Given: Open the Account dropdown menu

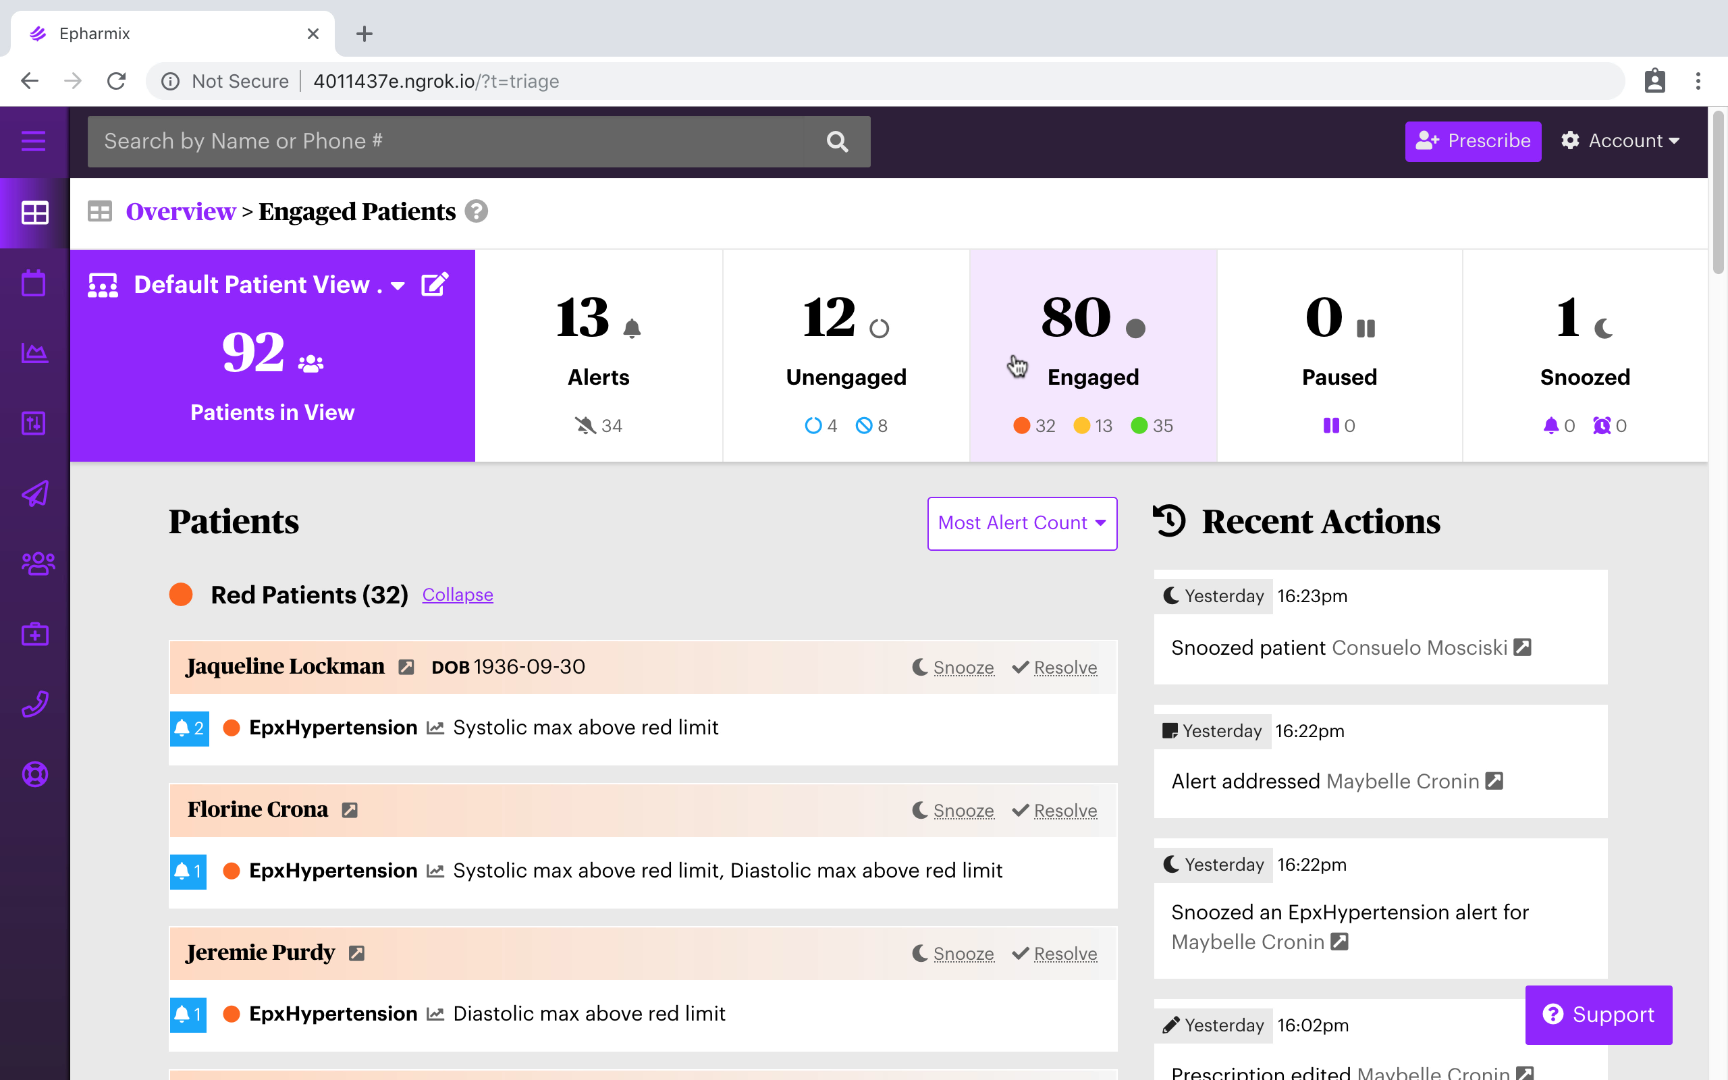Looking at the screenshot, I should [1620, 141].
